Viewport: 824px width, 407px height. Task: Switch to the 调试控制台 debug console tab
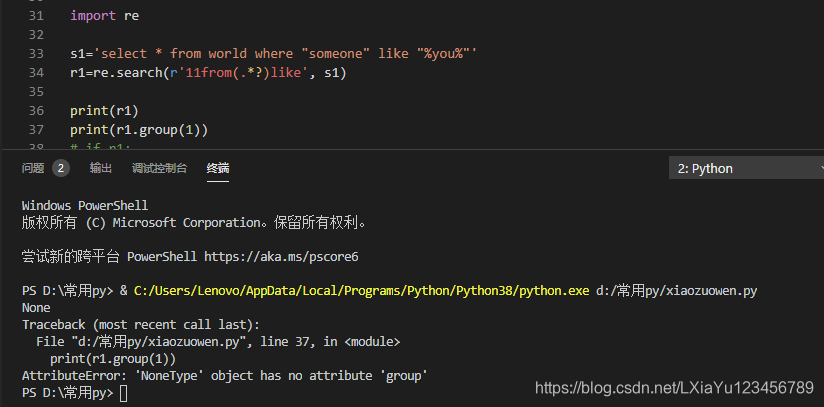click(x=159, y=168)
